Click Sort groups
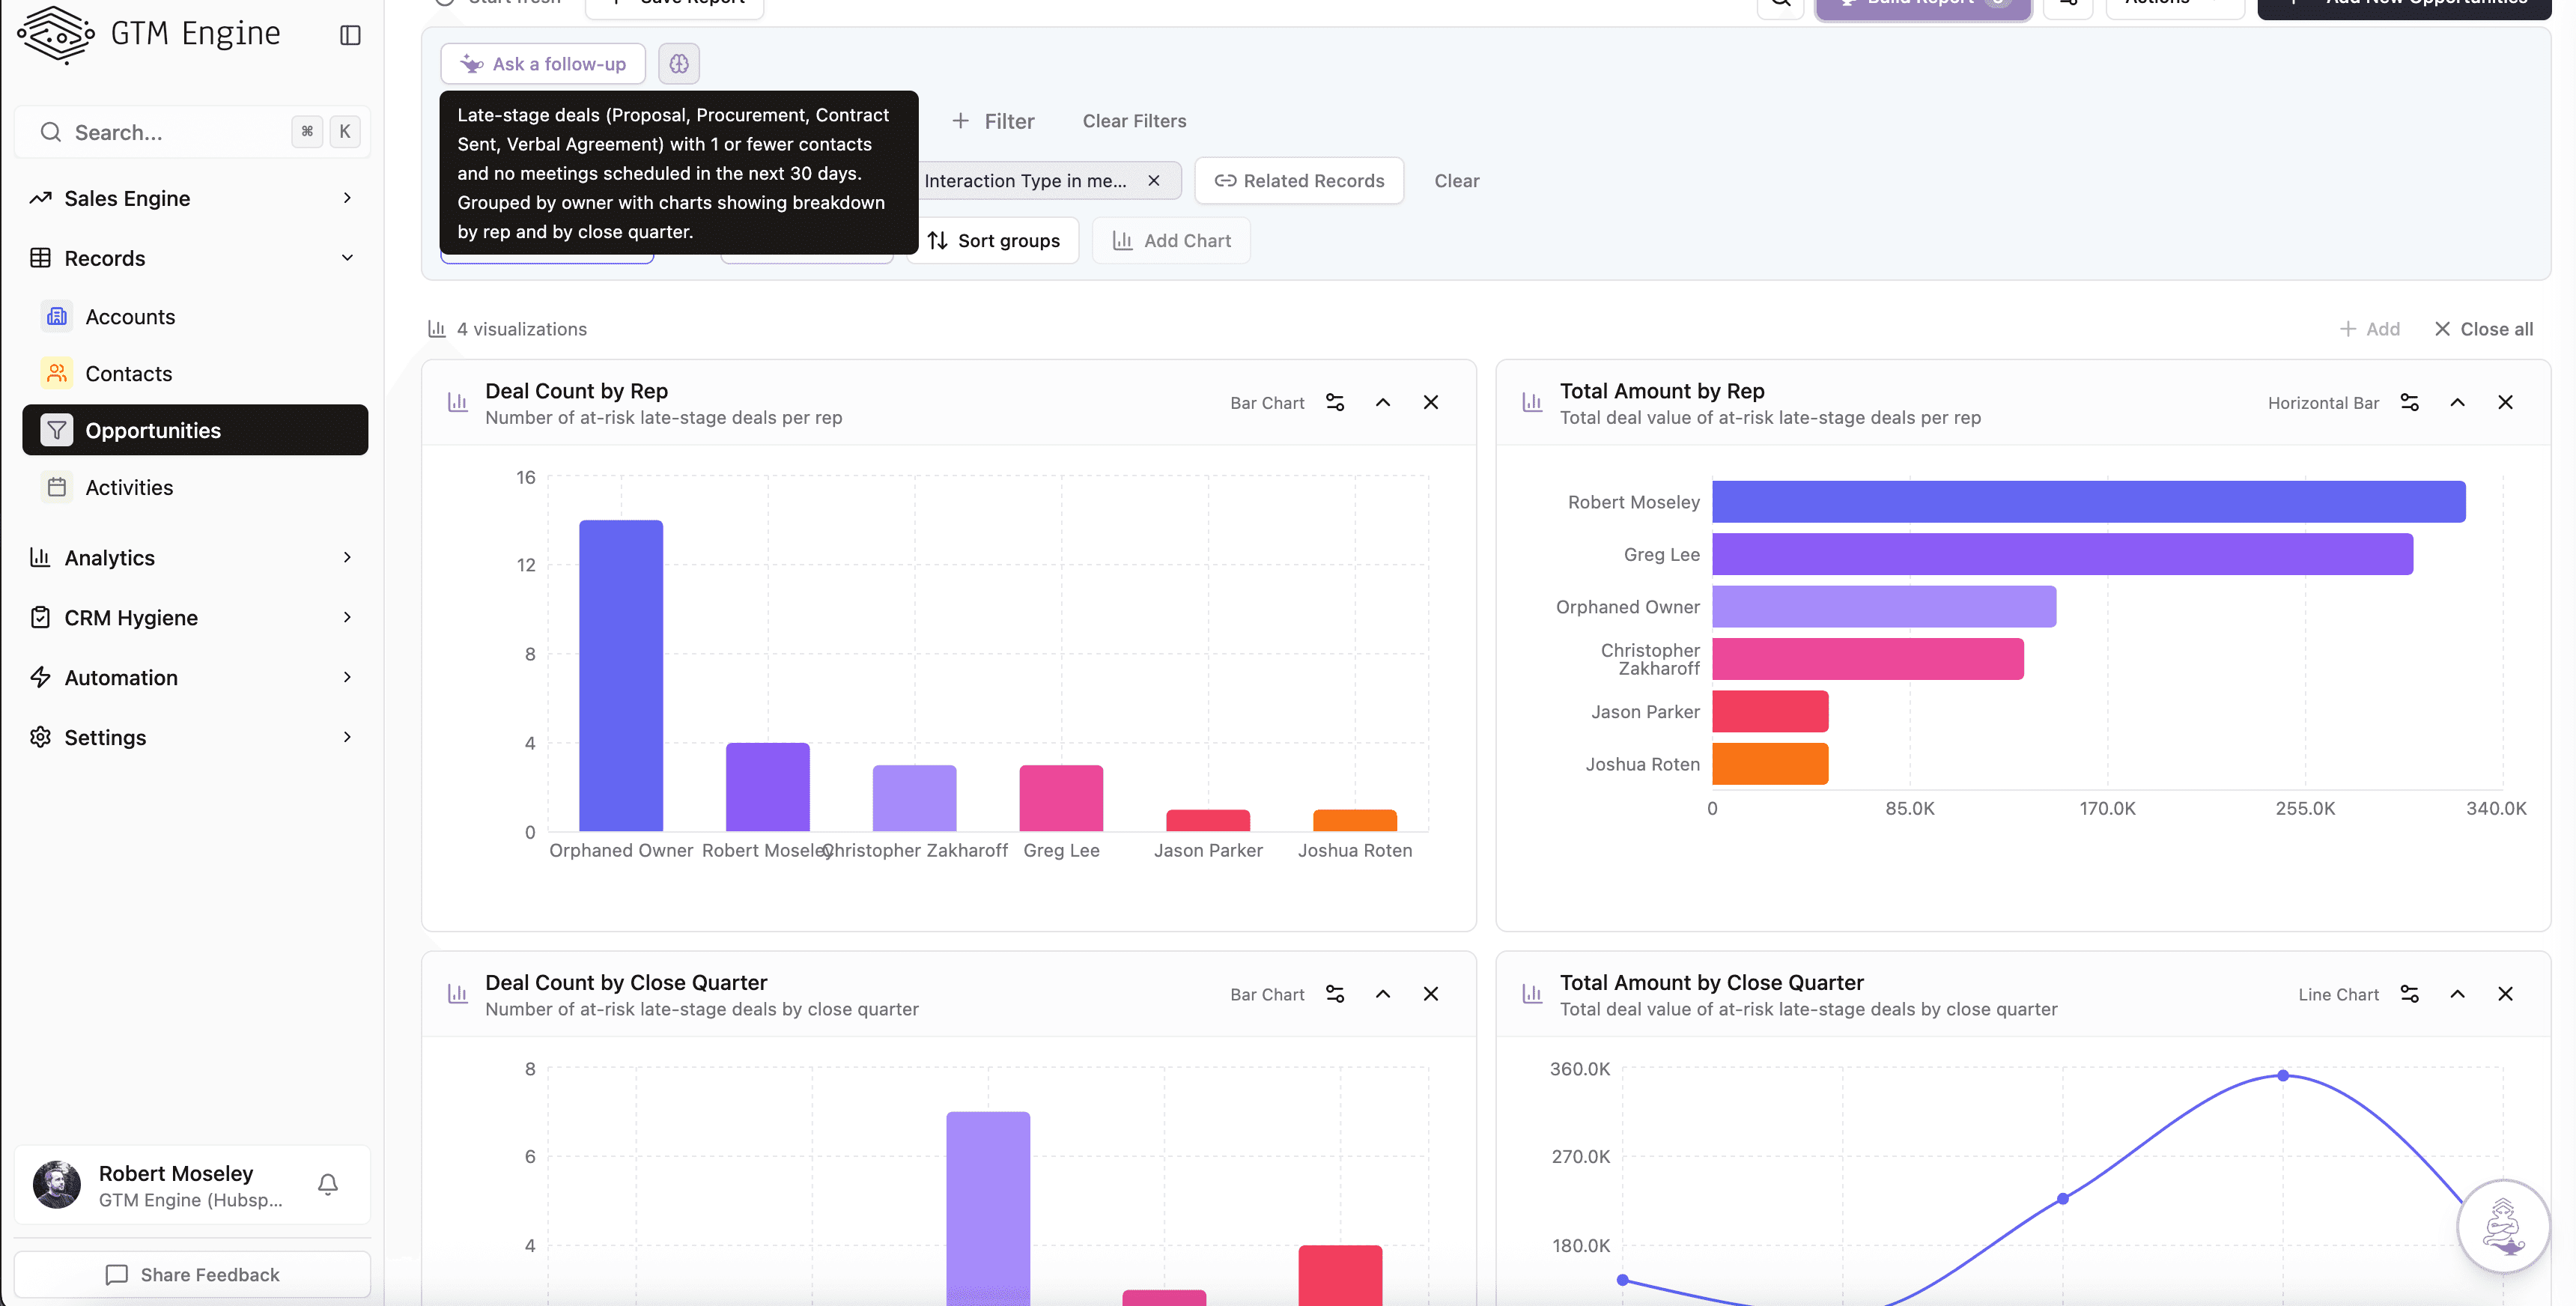The width and height of the screenshot is (2576, 1306). point(993,240)
